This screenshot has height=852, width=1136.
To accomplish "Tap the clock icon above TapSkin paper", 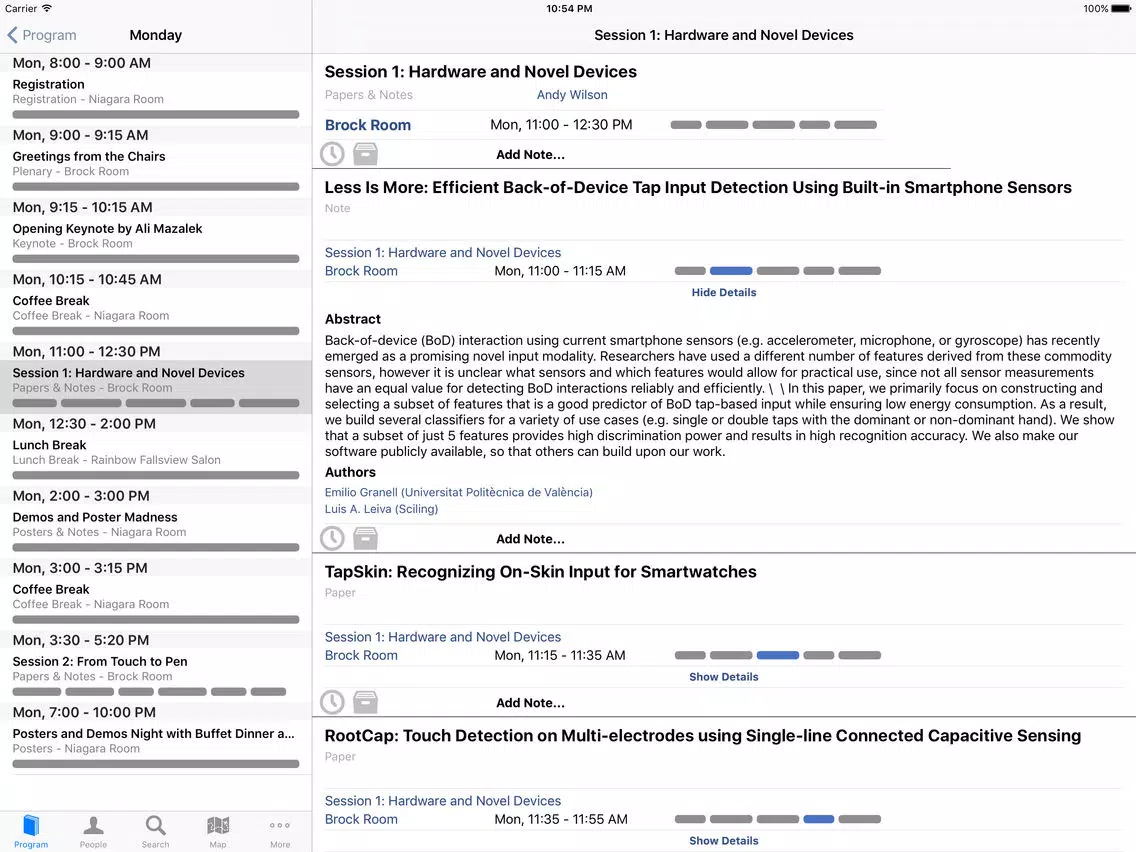I will 333,538.
